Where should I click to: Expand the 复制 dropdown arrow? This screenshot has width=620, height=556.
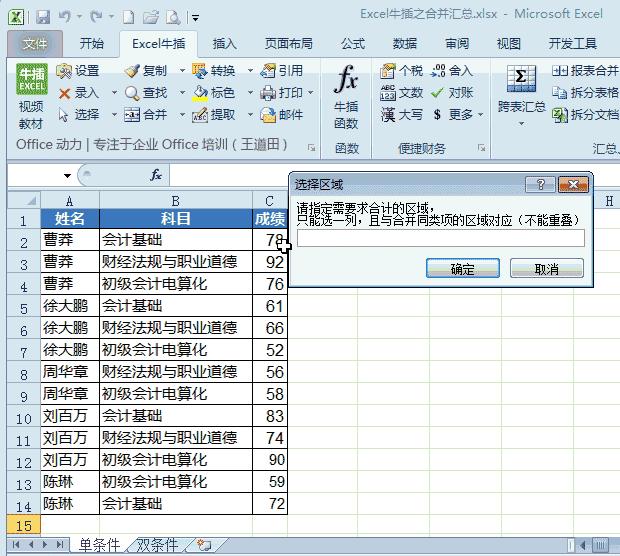(182, 71)
